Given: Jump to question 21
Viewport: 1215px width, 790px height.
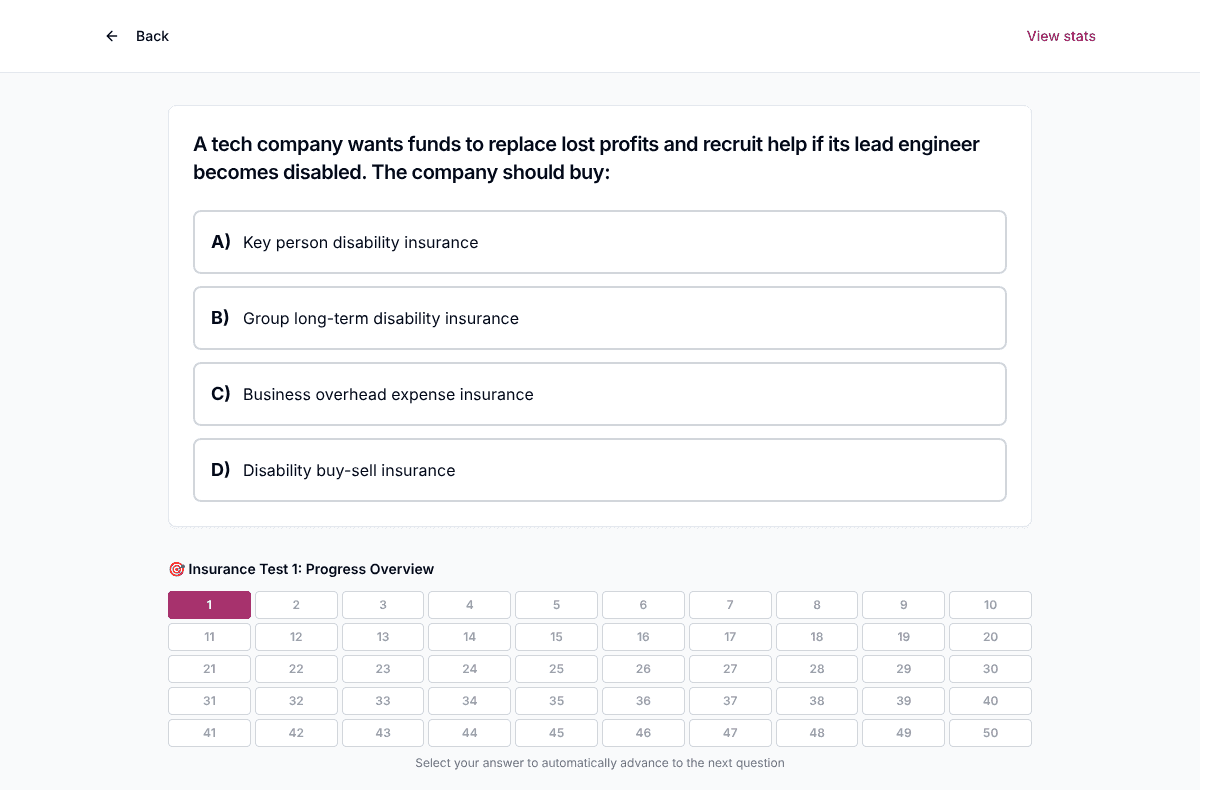Looking at the screenshot, I should click(x=209, y=669).
